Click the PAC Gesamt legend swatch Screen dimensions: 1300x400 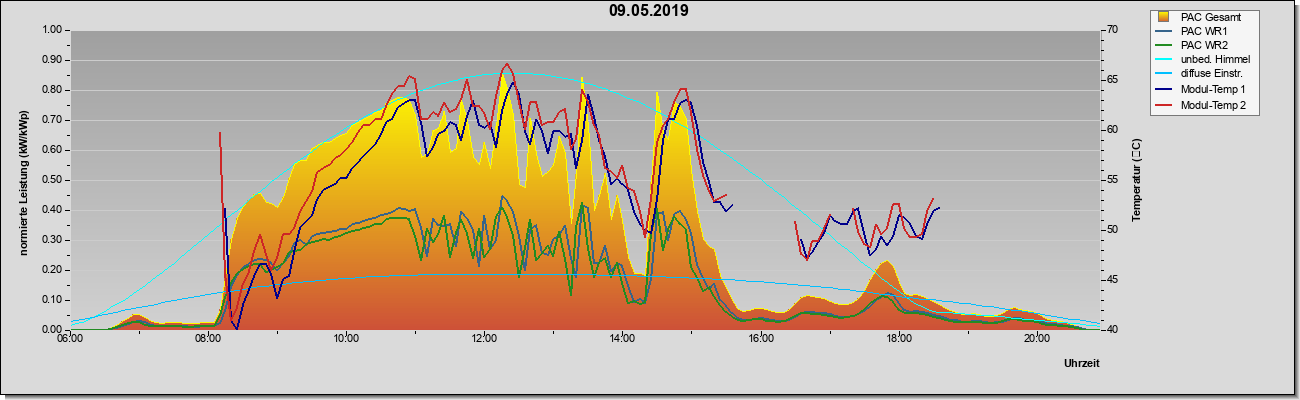(x=1165, y=17)
